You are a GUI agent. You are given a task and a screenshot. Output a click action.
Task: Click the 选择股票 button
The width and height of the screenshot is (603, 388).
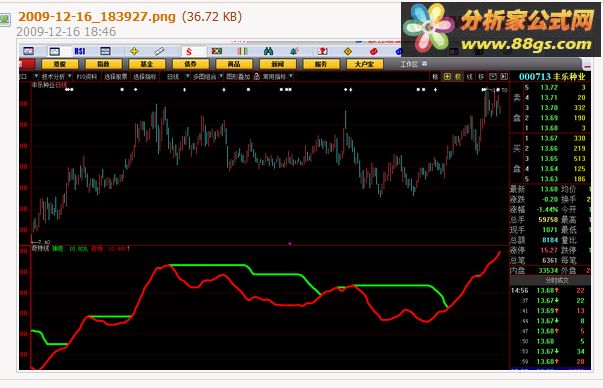(x=116, y=77)
